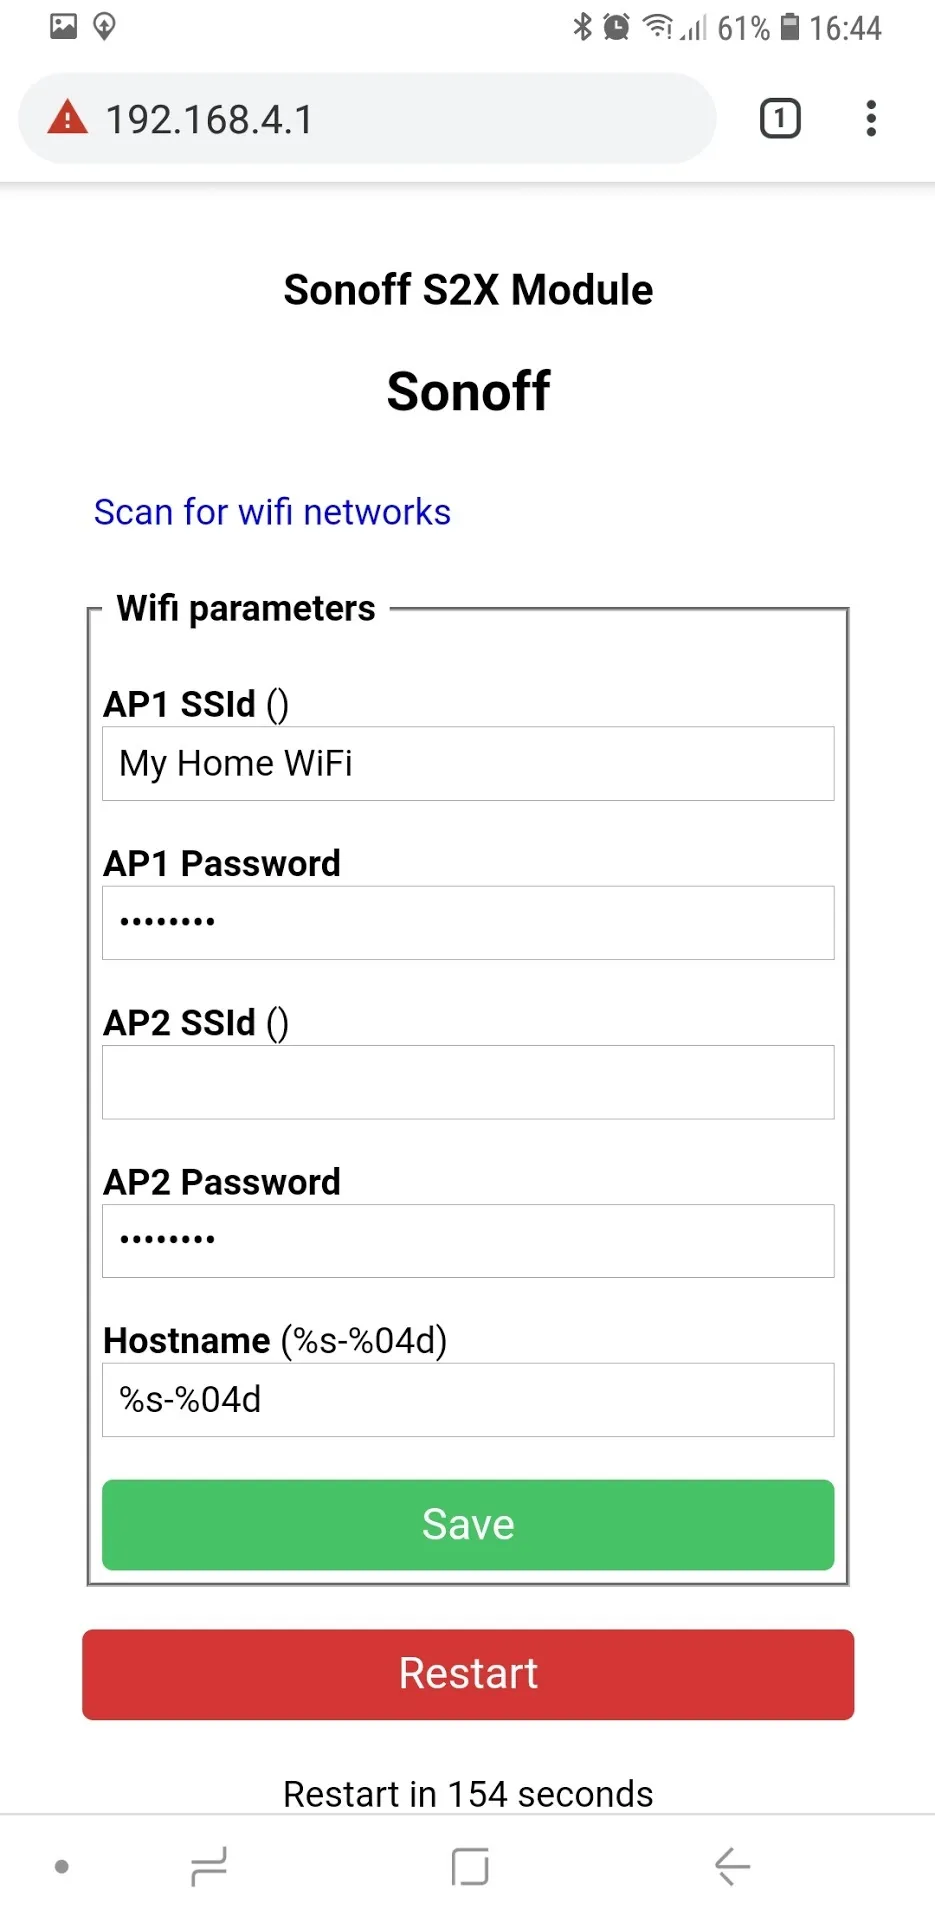935x1922 pixels.
Task: Open Chrome's three-dot browser menu
Action: pyautogui.click(x=870, y=118)
